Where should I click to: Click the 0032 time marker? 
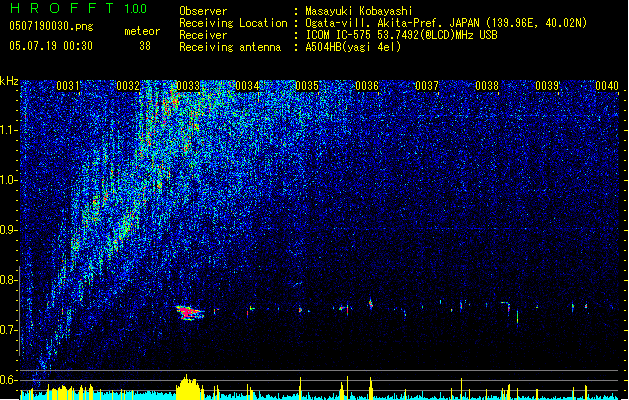128,86
